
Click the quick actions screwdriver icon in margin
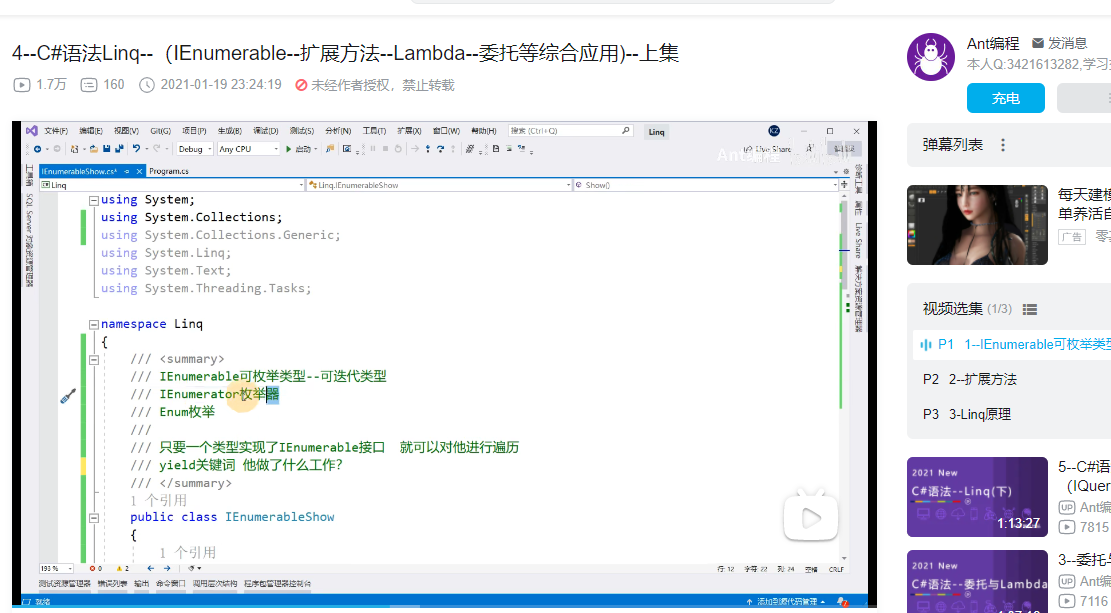pos(68,396)
